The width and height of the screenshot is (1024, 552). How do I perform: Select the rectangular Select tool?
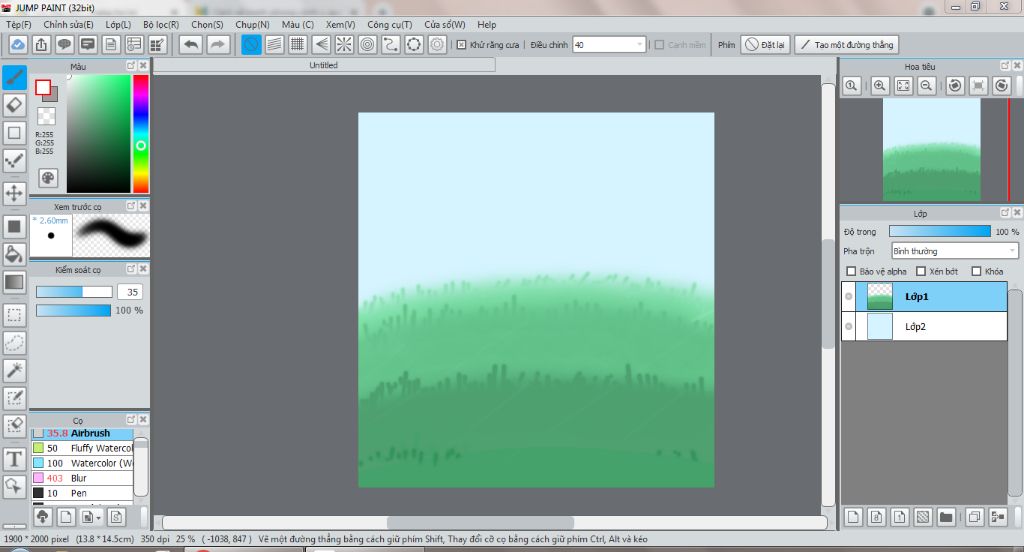click(x=14, y=315)
